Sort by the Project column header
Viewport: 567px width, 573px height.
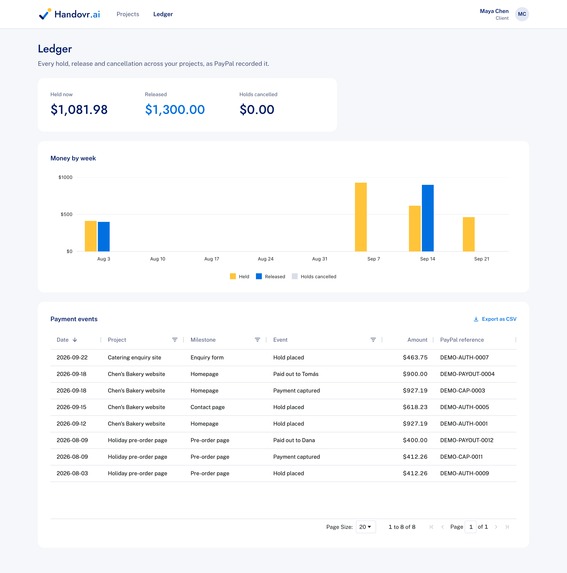[x=117, y=340]
